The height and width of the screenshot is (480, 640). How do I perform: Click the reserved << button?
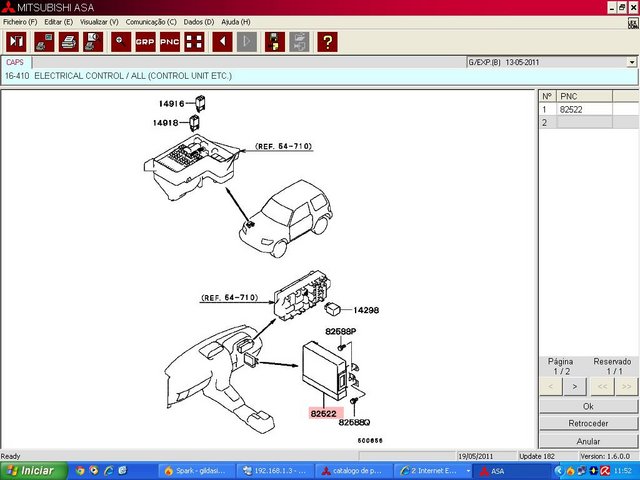[602, 387]
